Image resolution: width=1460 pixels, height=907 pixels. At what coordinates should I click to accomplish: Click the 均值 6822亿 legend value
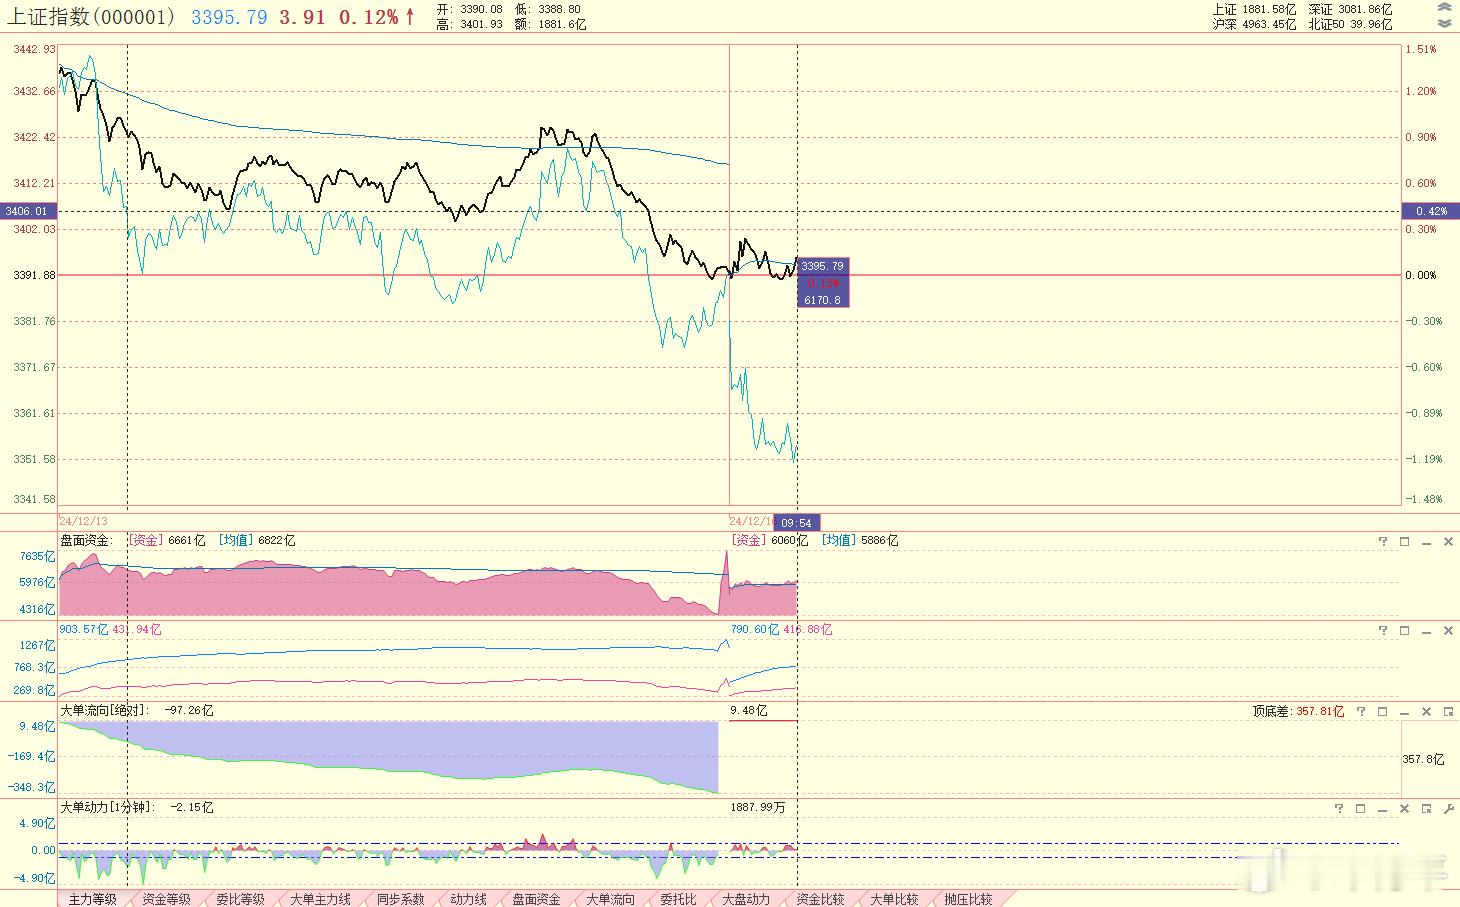click(x=257, y=540)
